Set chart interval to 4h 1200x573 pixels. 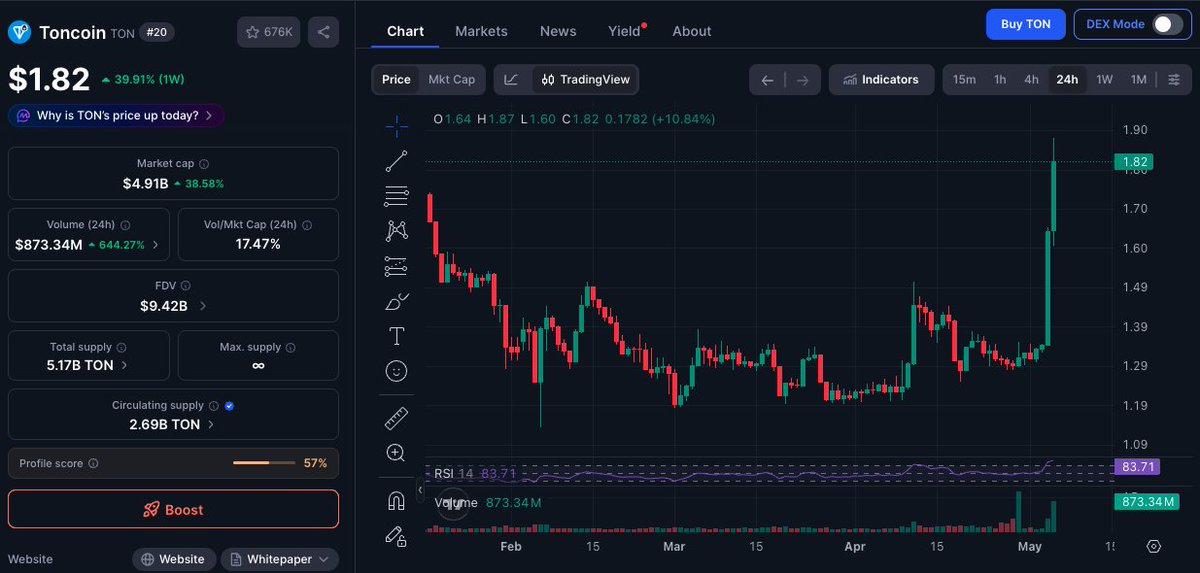coord(1031,80)
